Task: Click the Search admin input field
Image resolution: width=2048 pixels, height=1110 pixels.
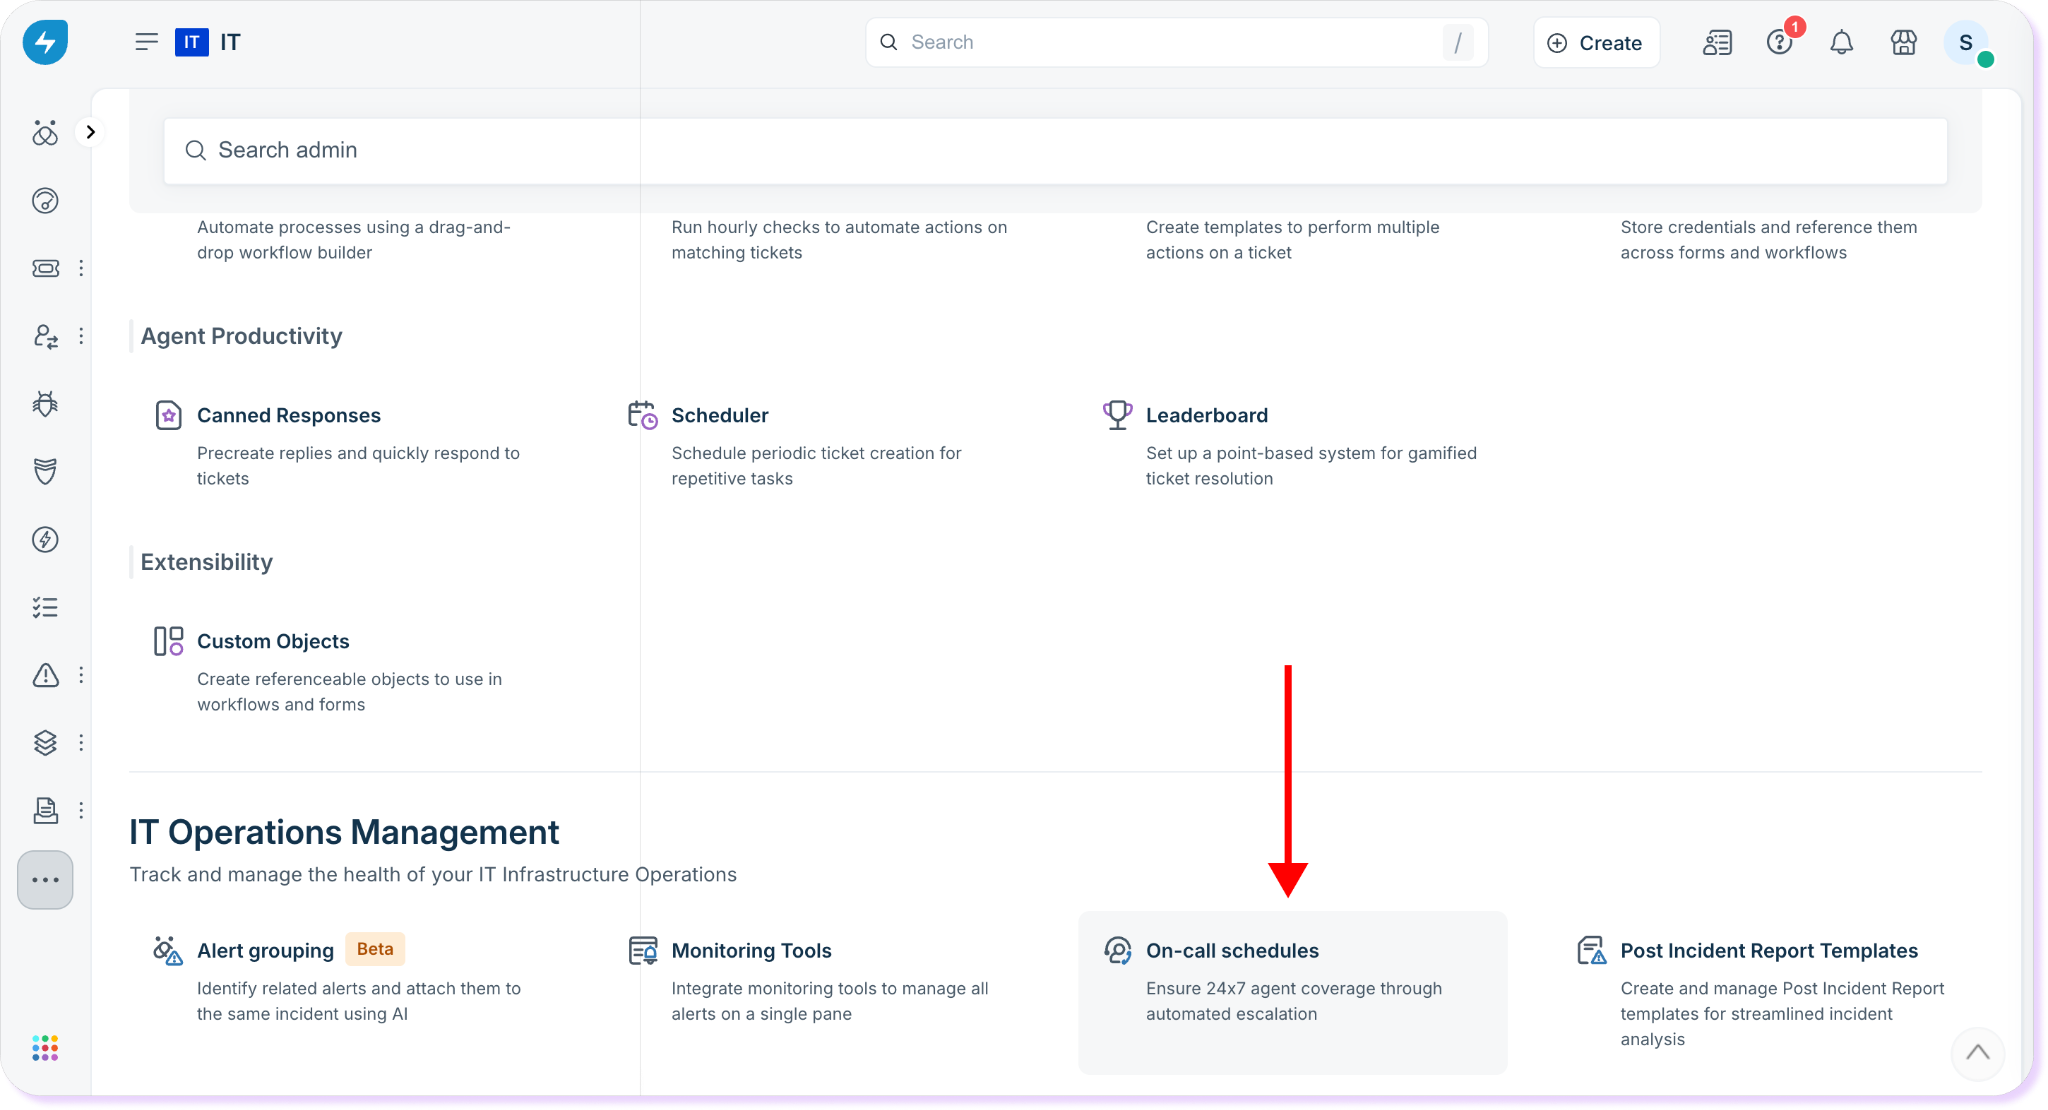Action: point(1055,151)
